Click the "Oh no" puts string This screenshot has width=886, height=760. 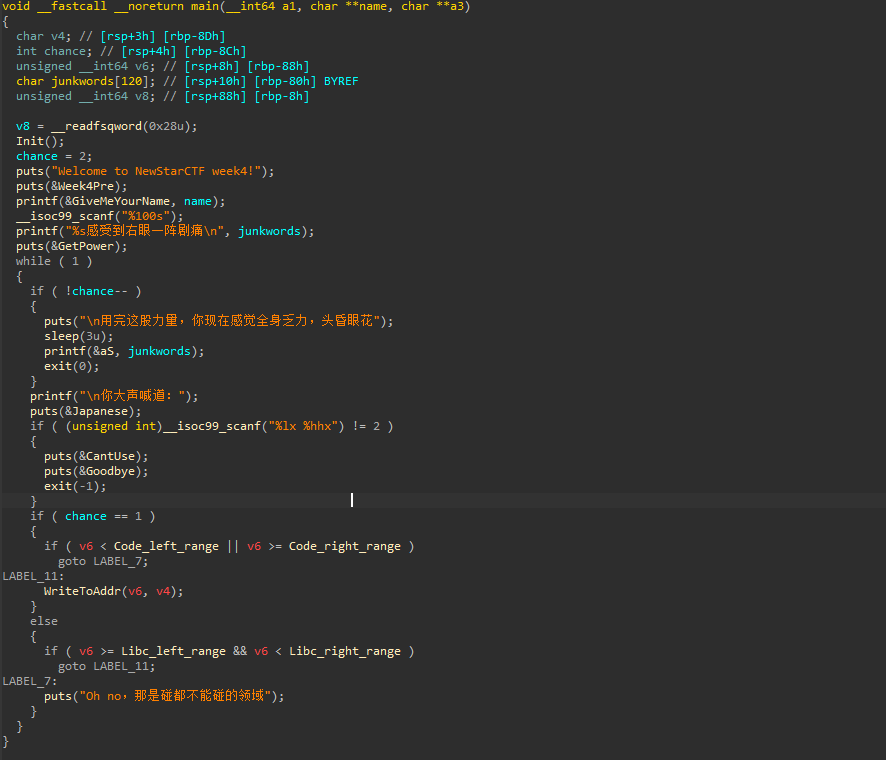(175, 696)
